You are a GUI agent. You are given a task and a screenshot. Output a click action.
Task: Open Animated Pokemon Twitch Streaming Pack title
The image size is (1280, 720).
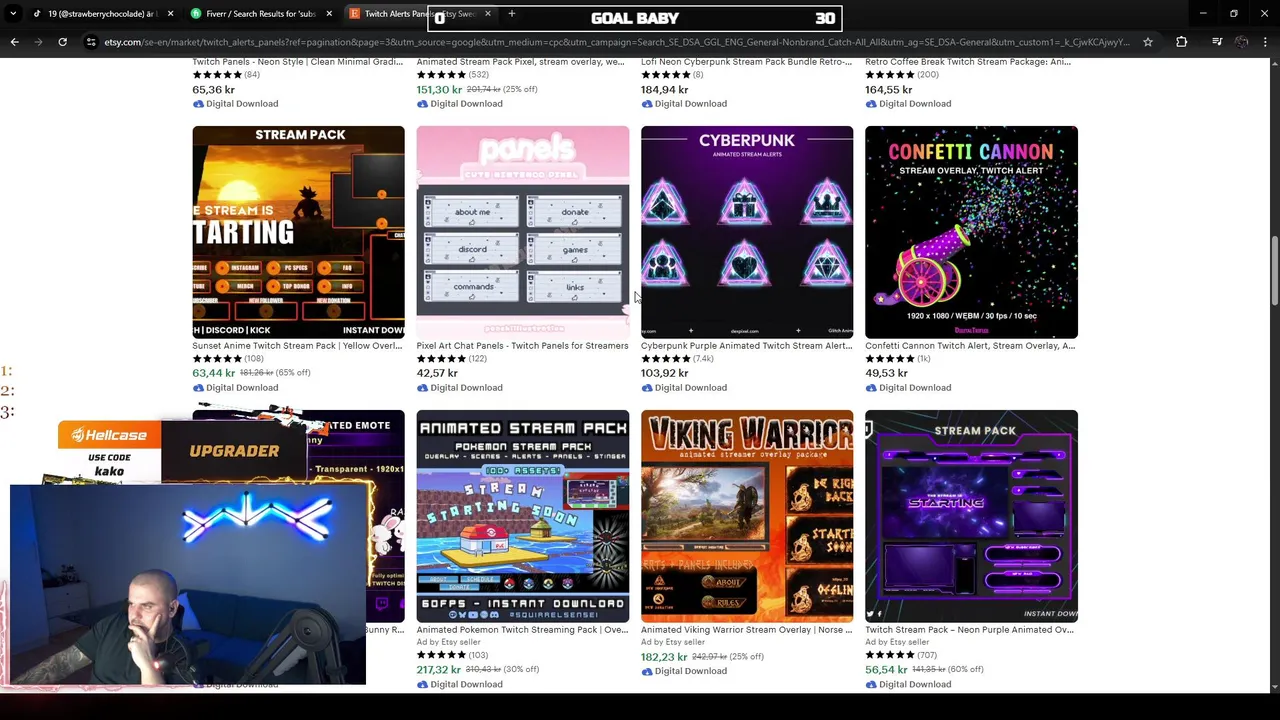[x=522, y=630]
